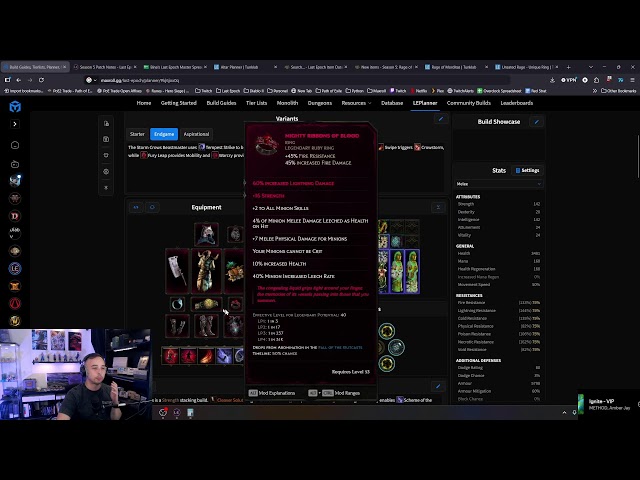Click third flame skill icon
Viewport: 640px width, 480px height.
pyautogui.click(x=207, y=356)
